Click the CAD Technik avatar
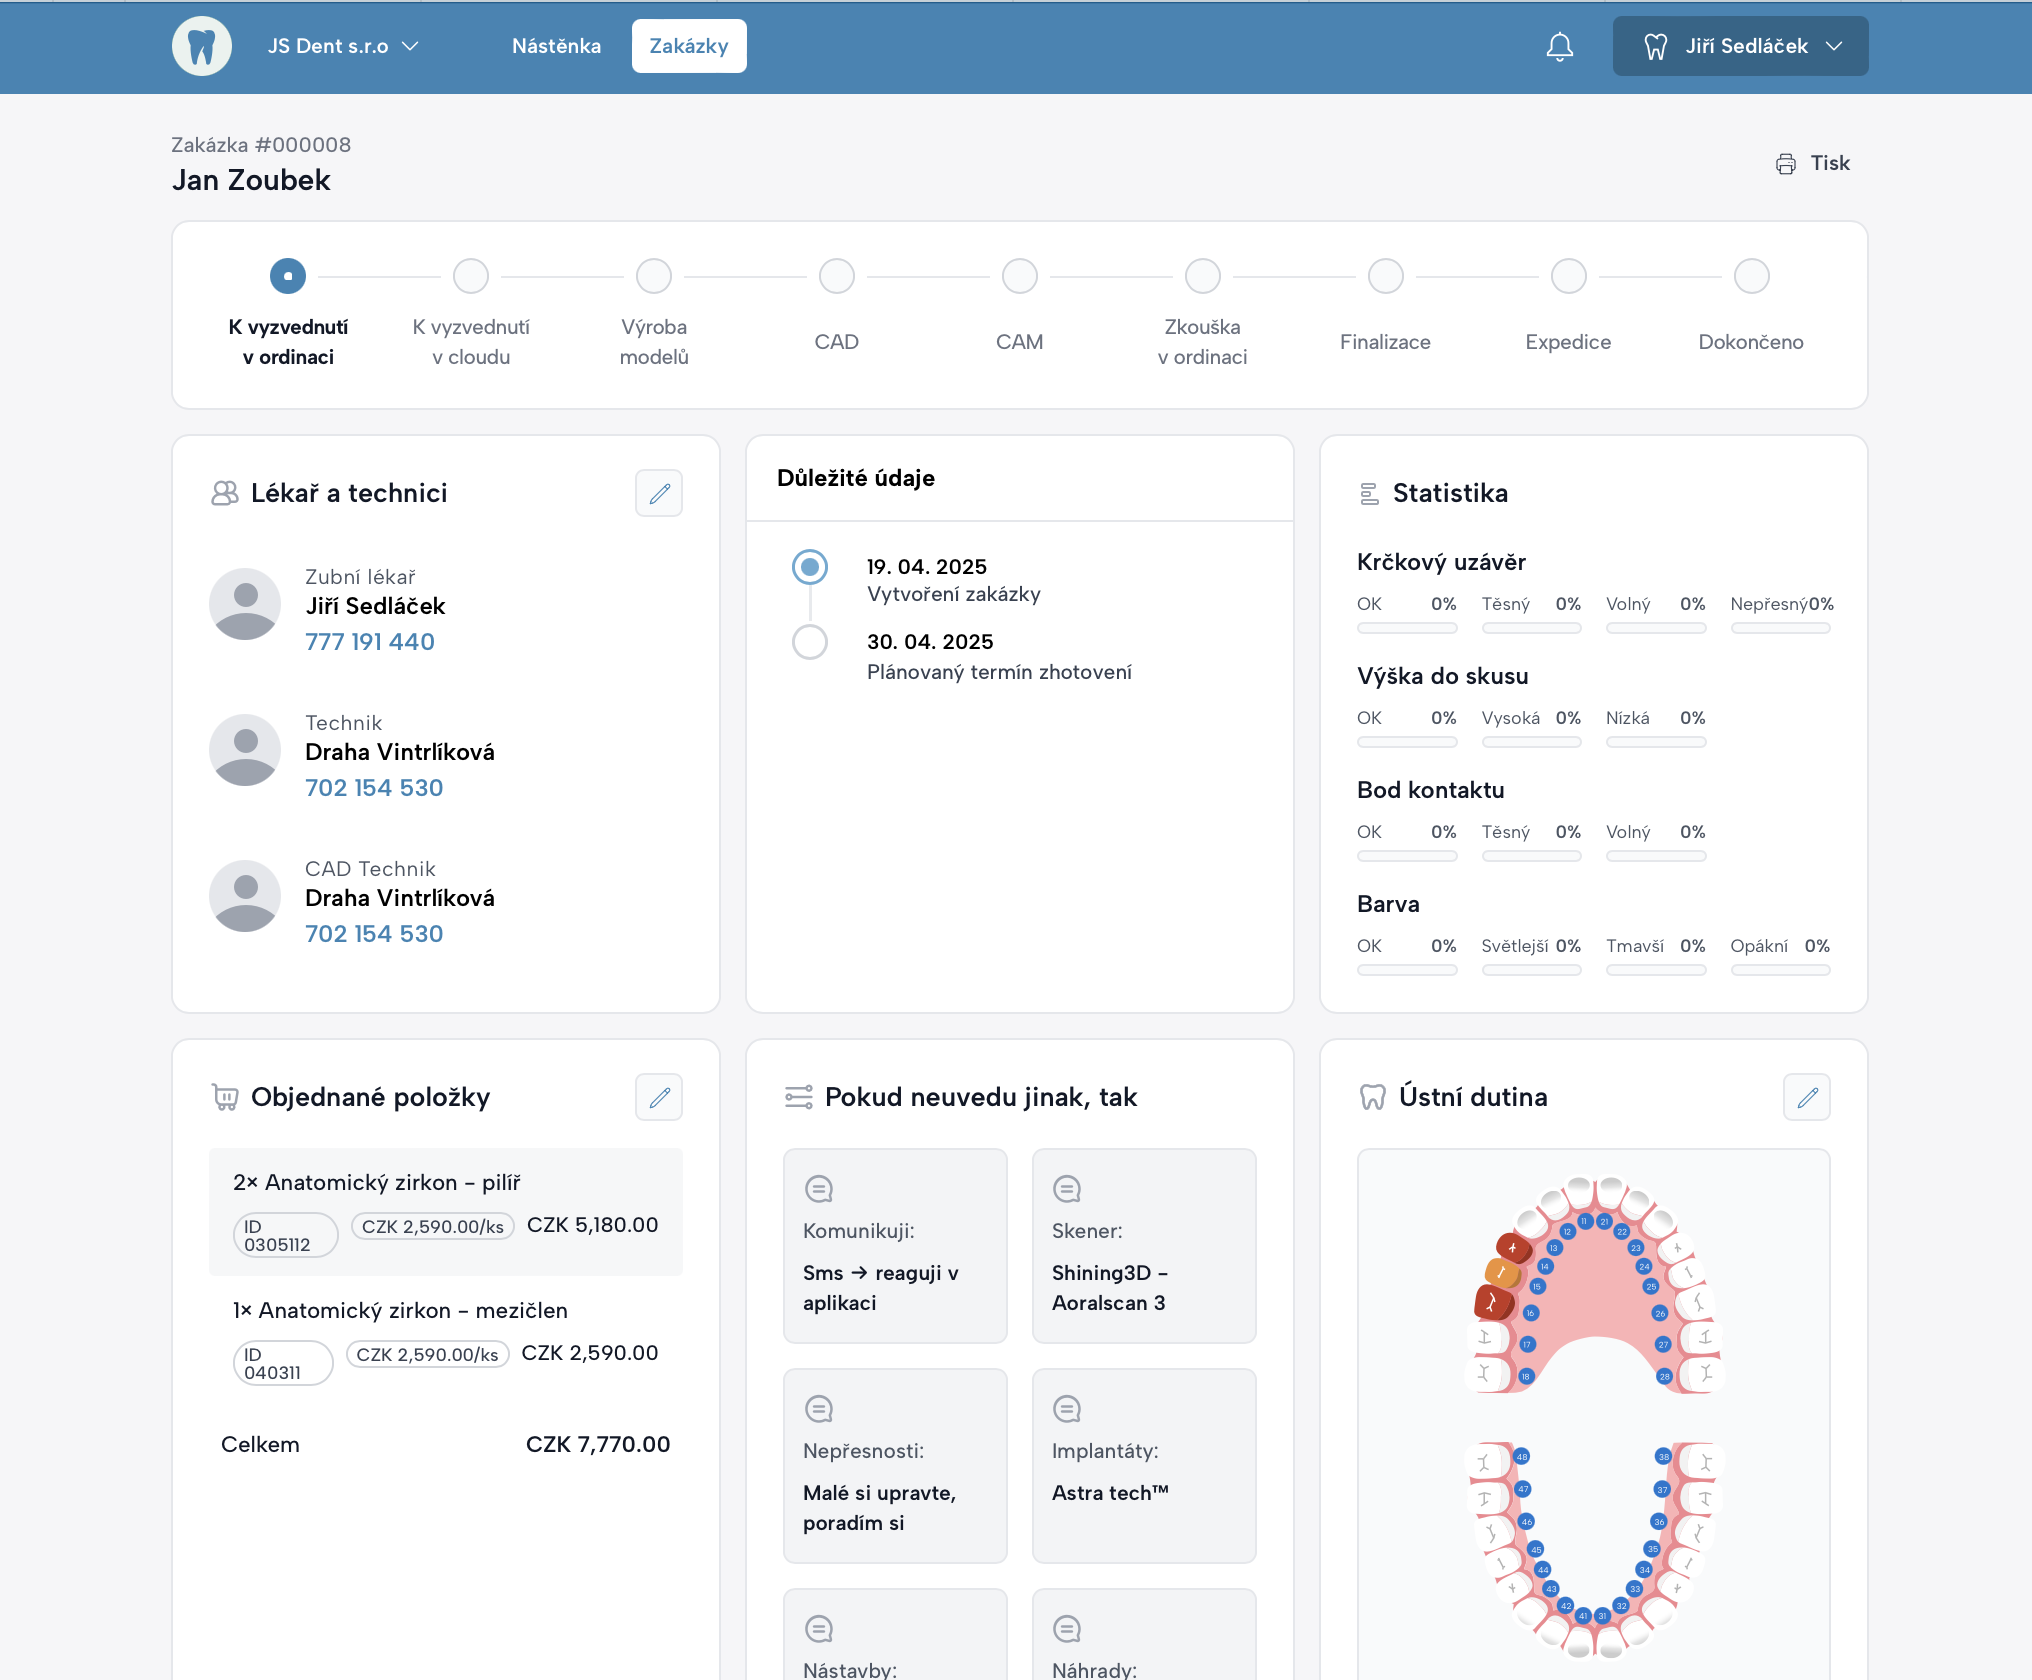 [245, 896]
